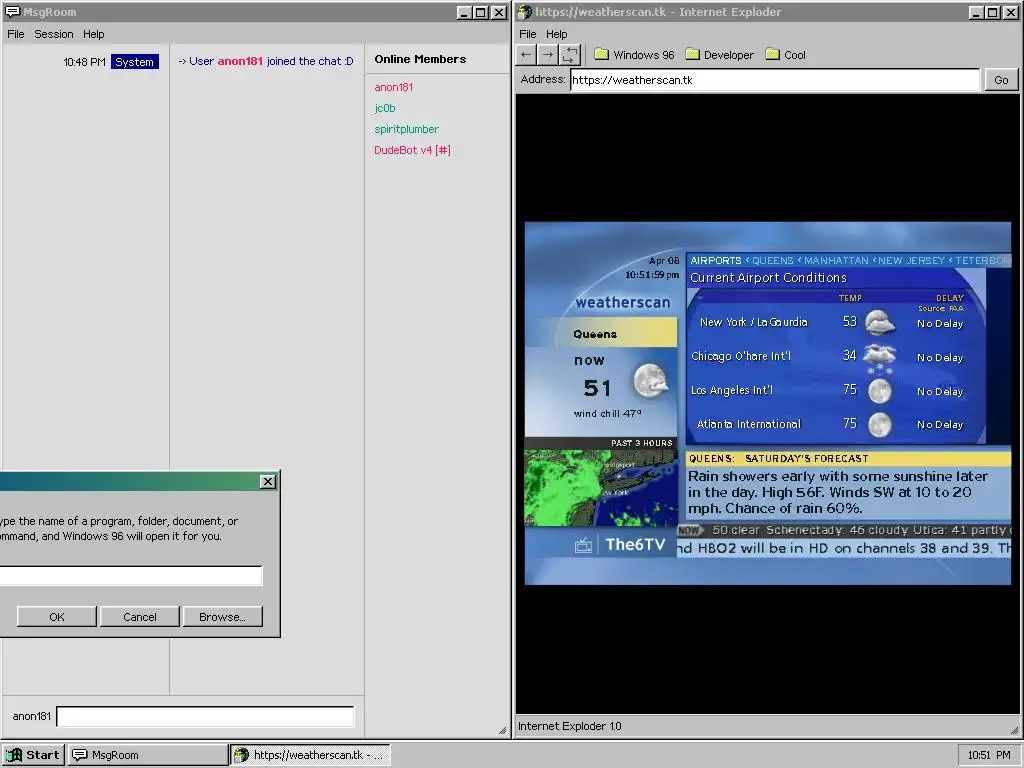Image resolution: width=1024 pixels, height=768 pixels.
Task: Click the Run dialog text input field
Action: [131, 575]
